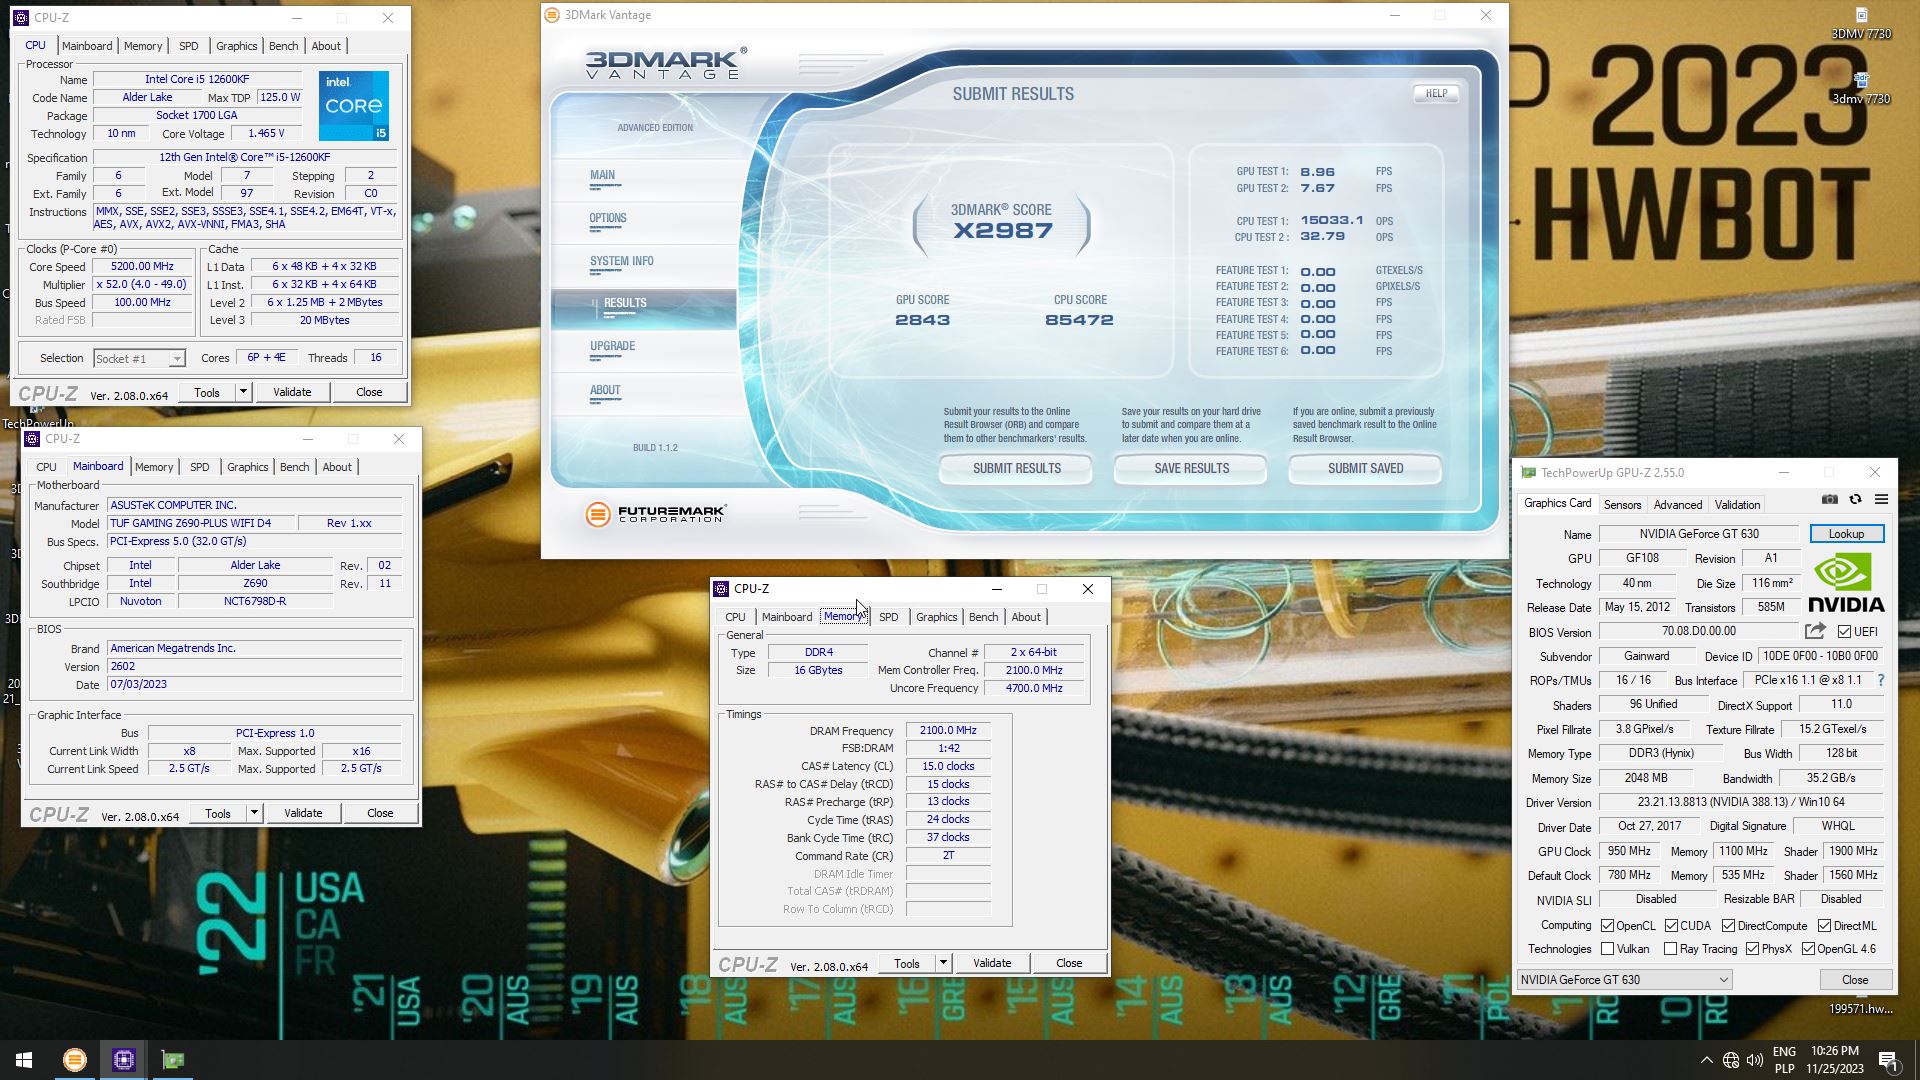Open CPU-Z from the taskbar
The image size is (1920, 1080).
[124, 1060]
